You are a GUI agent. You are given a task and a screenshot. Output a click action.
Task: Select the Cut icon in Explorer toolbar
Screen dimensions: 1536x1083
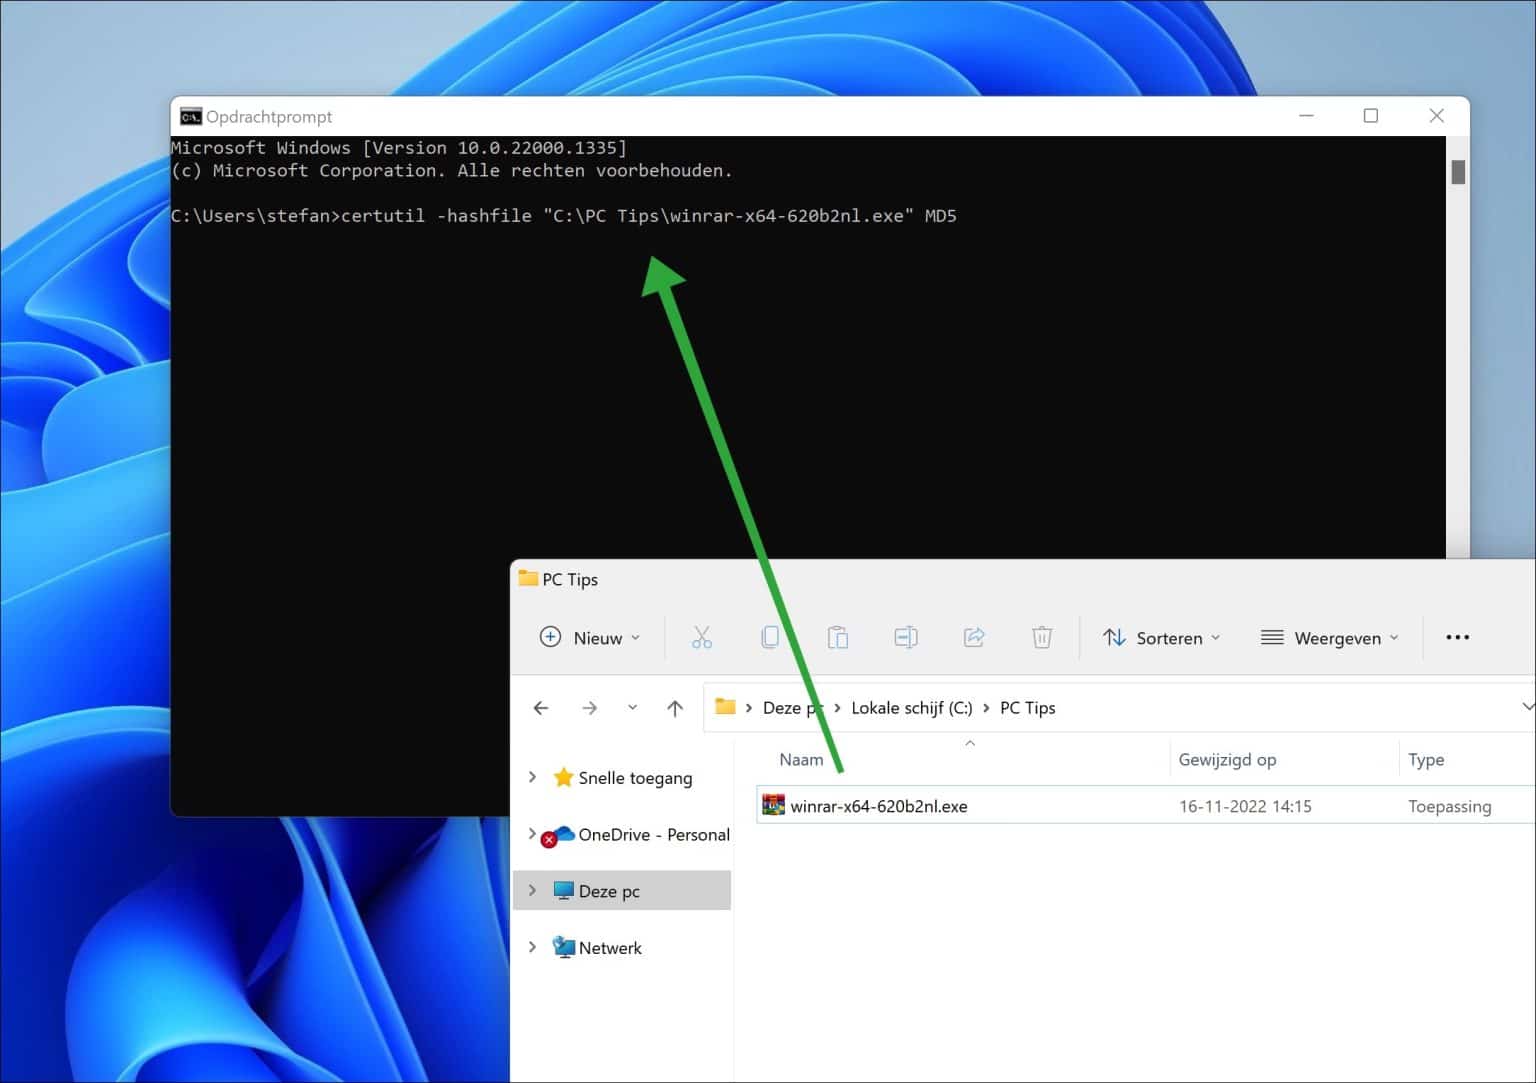coord(702,637)
